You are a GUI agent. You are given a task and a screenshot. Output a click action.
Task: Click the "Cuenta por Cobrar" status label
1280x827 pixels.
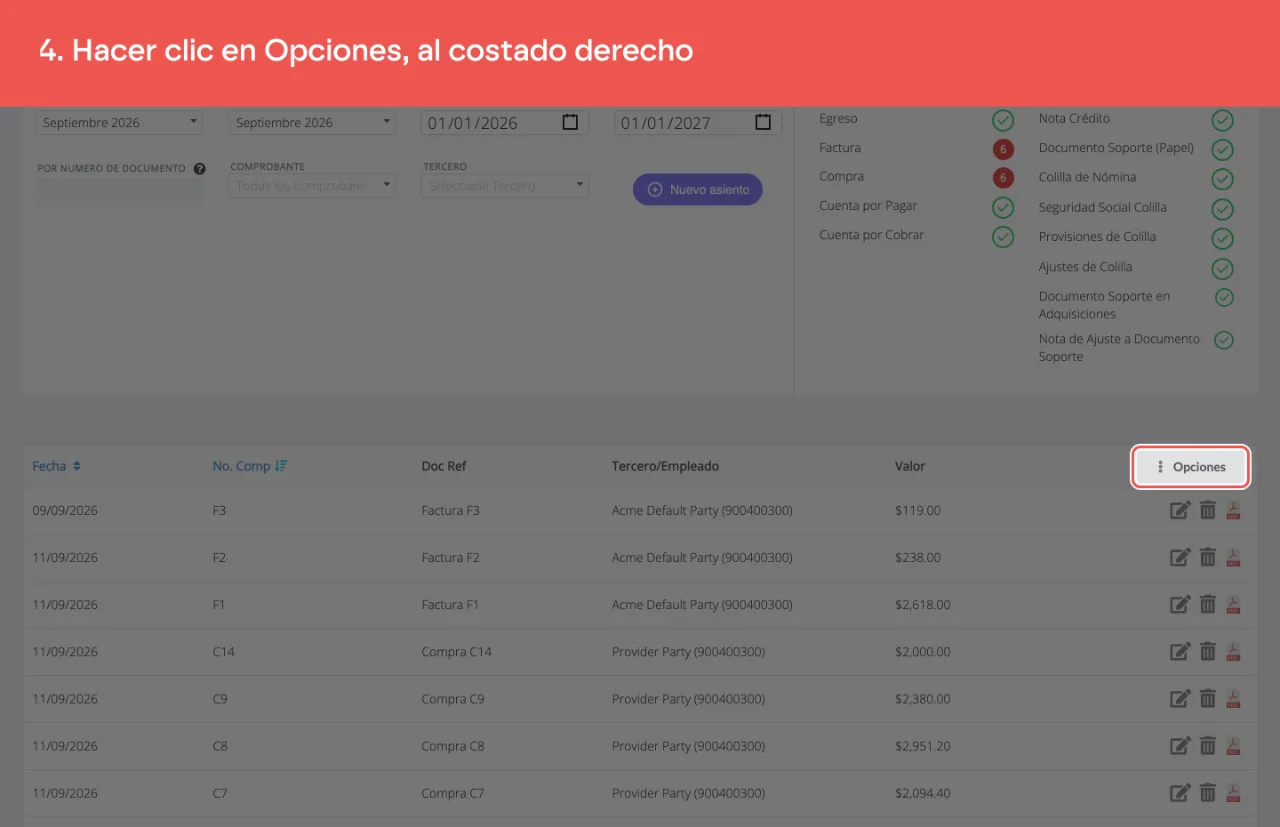pos(872,235)
